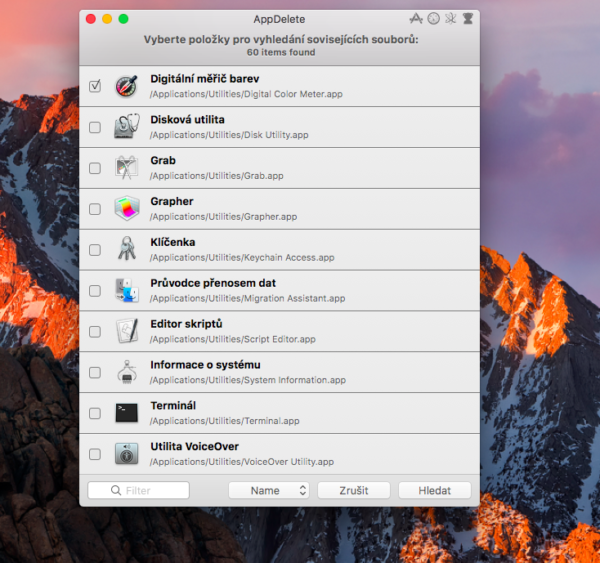Click the round gauge icon in the title bar
Image resolution: width=600 pixels, height=563 pixels.
434,19
